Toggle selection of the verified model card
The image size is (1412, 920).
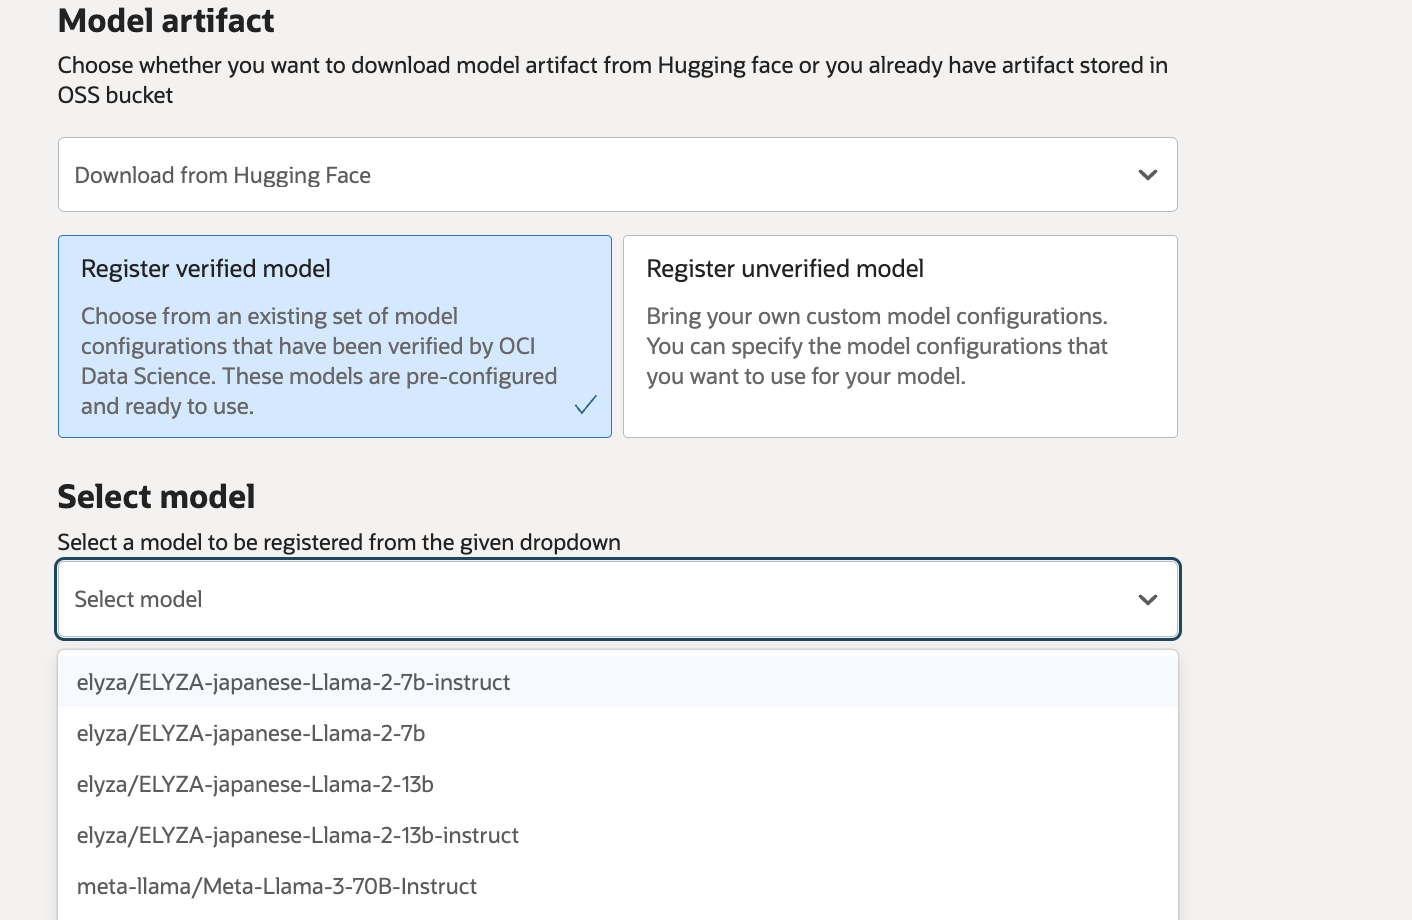click(335, 336)
